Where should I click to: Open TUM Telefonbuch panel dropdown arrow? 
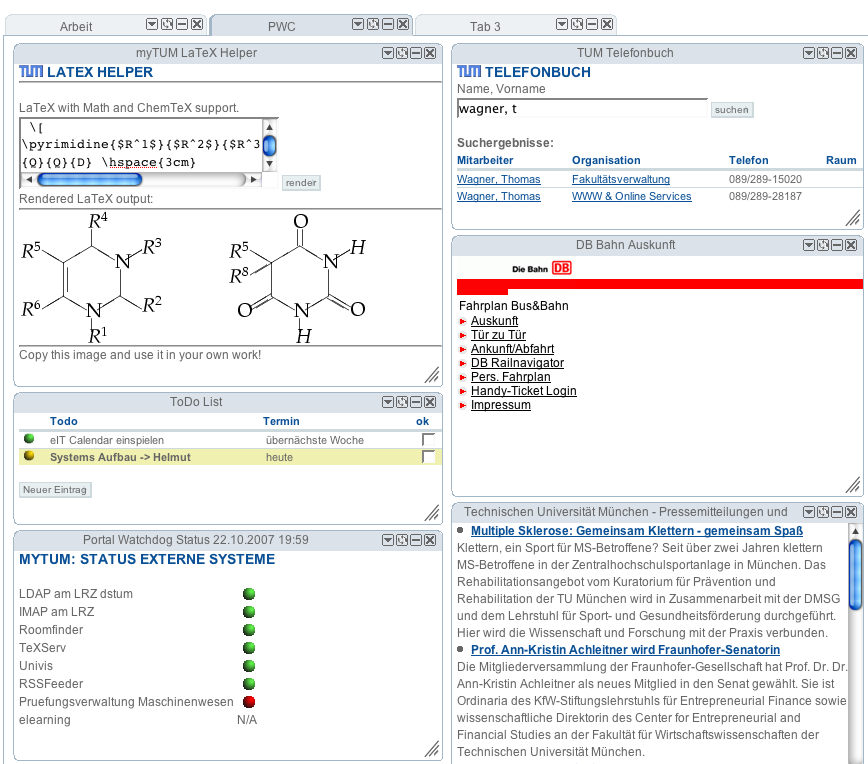point(809,53)
